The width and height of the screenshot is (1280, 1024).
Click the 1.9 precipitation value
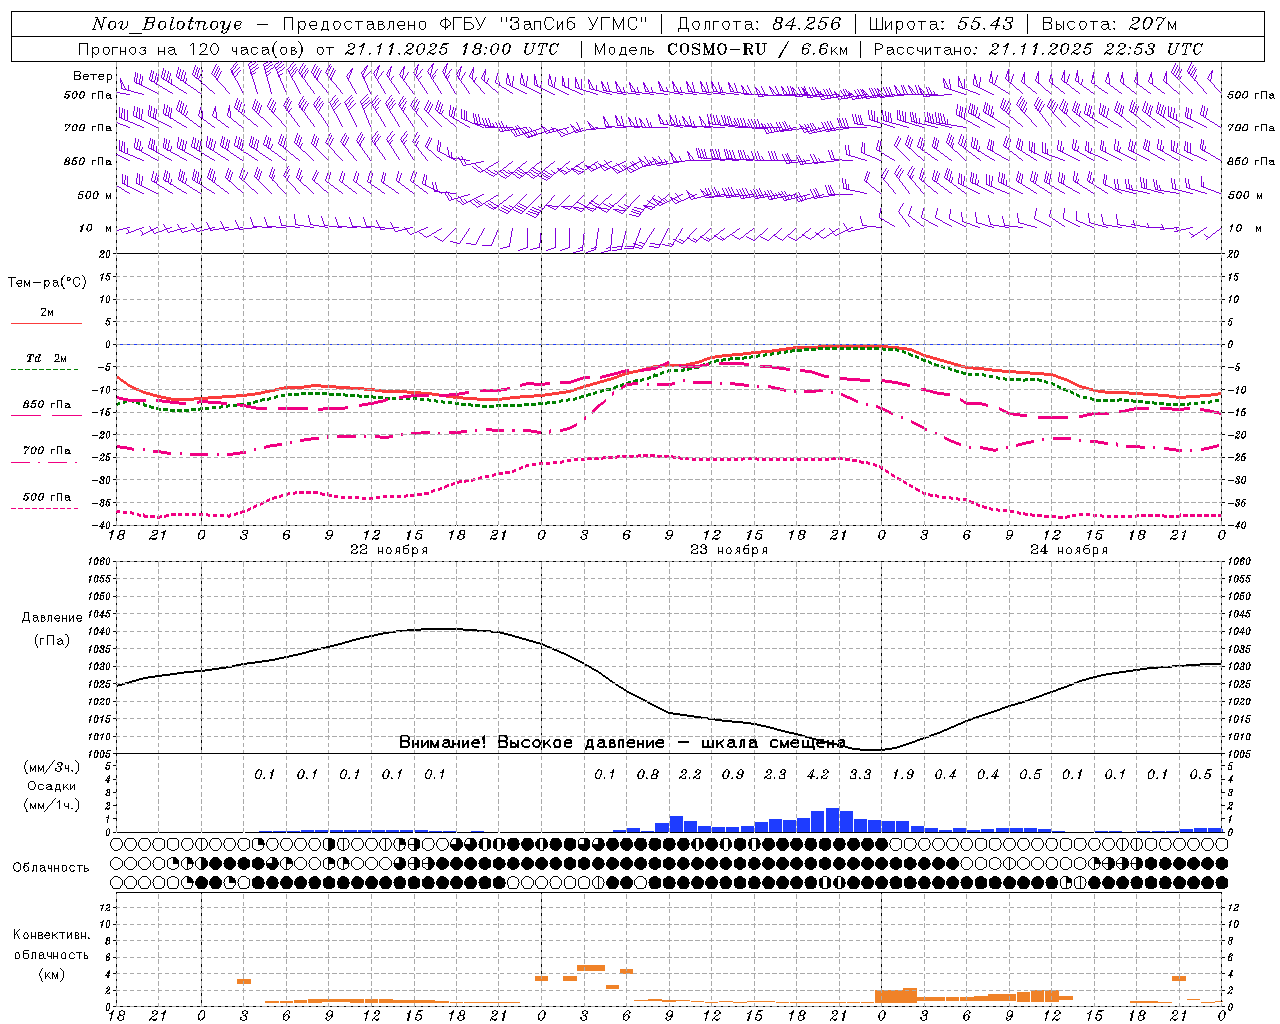pos(903,774)
